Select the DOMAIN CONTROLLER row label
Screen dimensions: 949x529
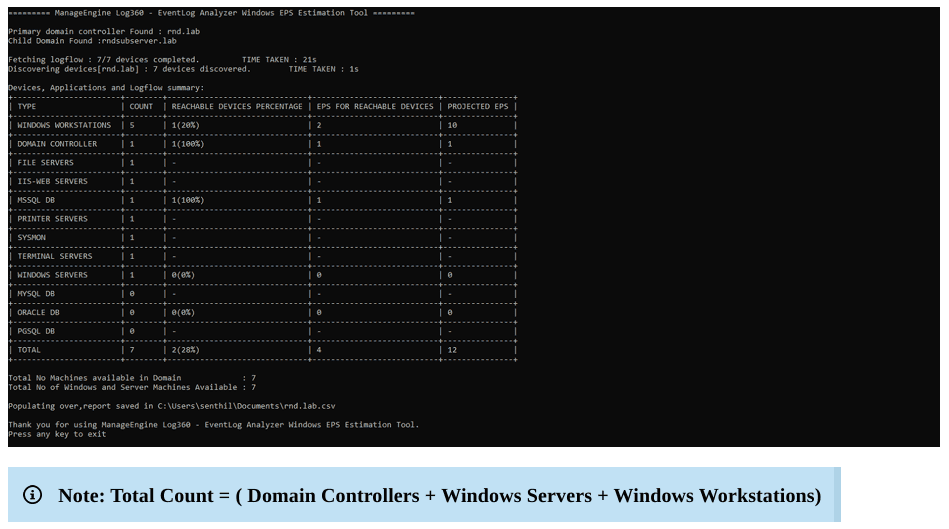coord(57,144)
